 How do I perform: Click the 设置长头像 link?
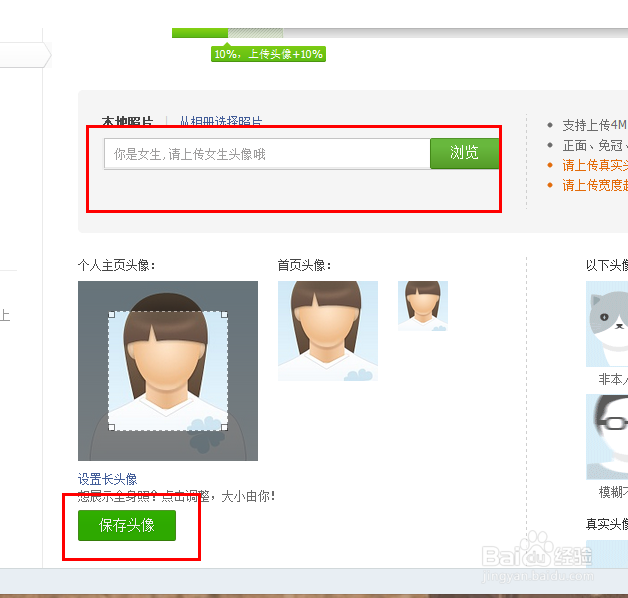[x=107, y=479]
